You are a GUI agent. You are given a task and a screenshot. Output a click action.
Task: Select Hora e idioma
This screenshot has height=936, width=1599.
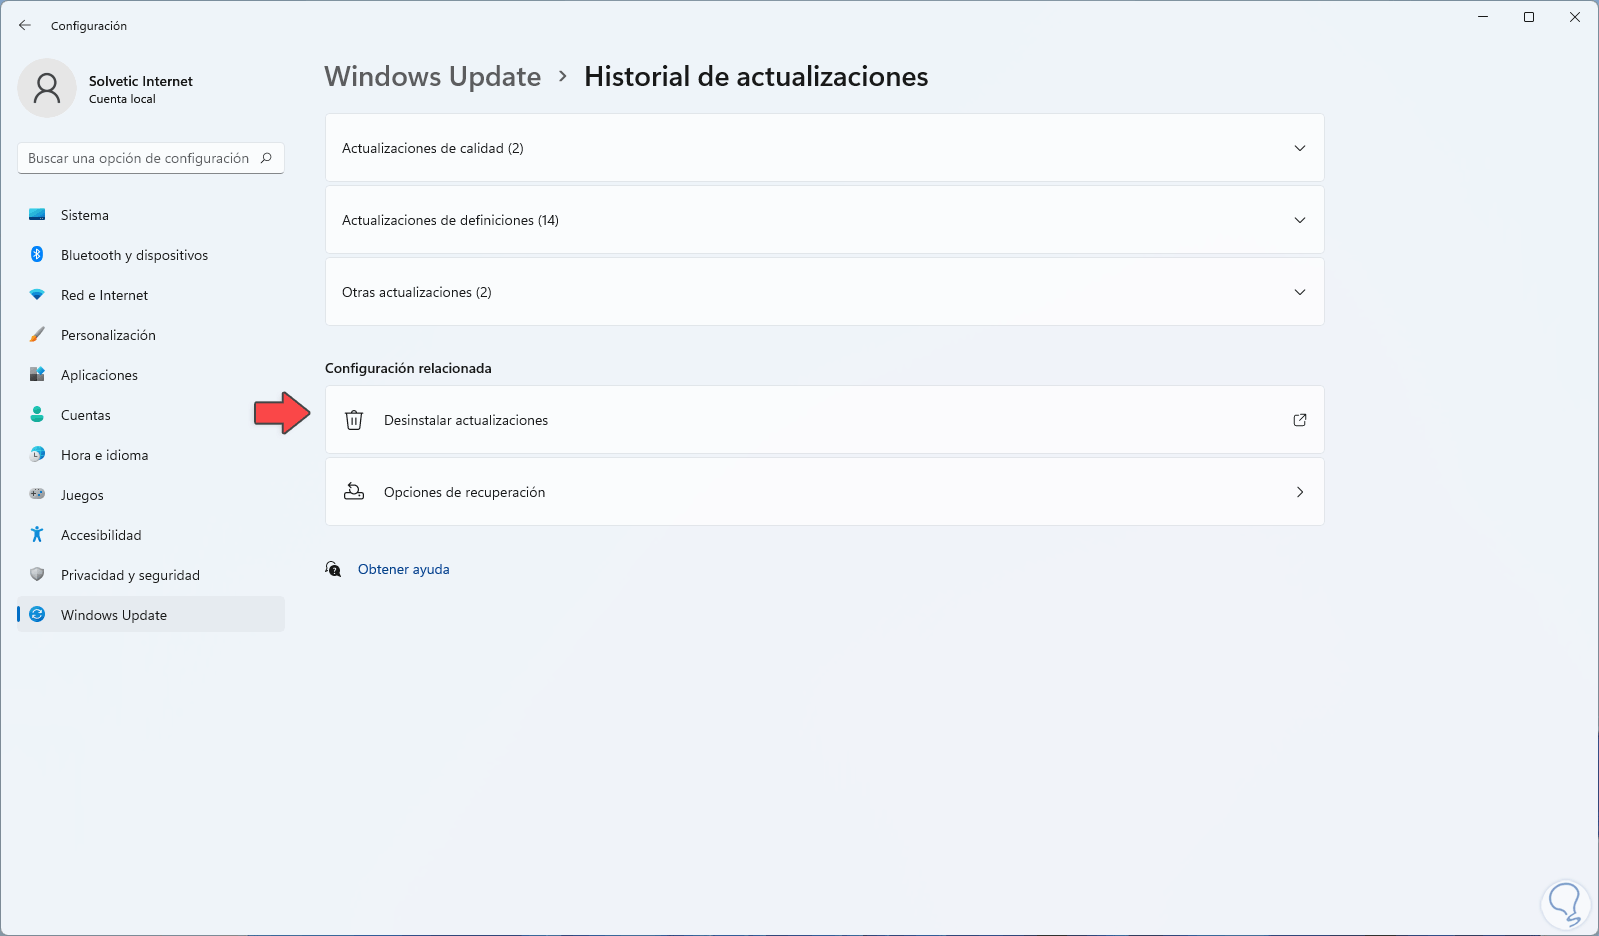[x=151, y=455]
